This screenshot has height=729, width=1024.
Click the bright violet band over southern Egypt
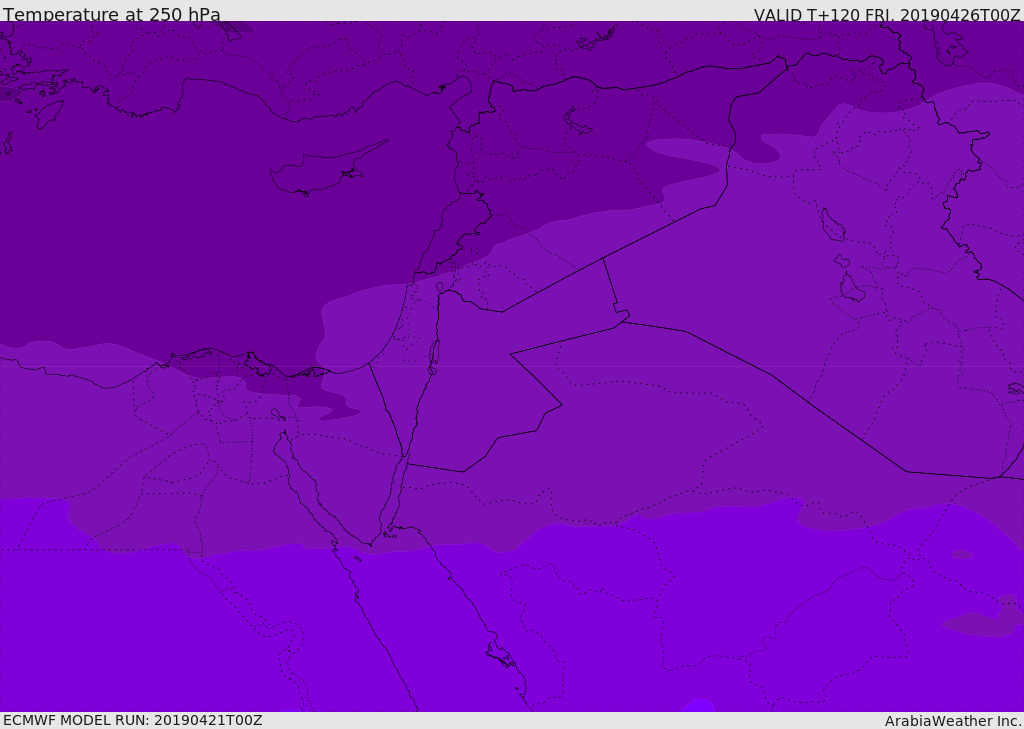tap(261, 627)
